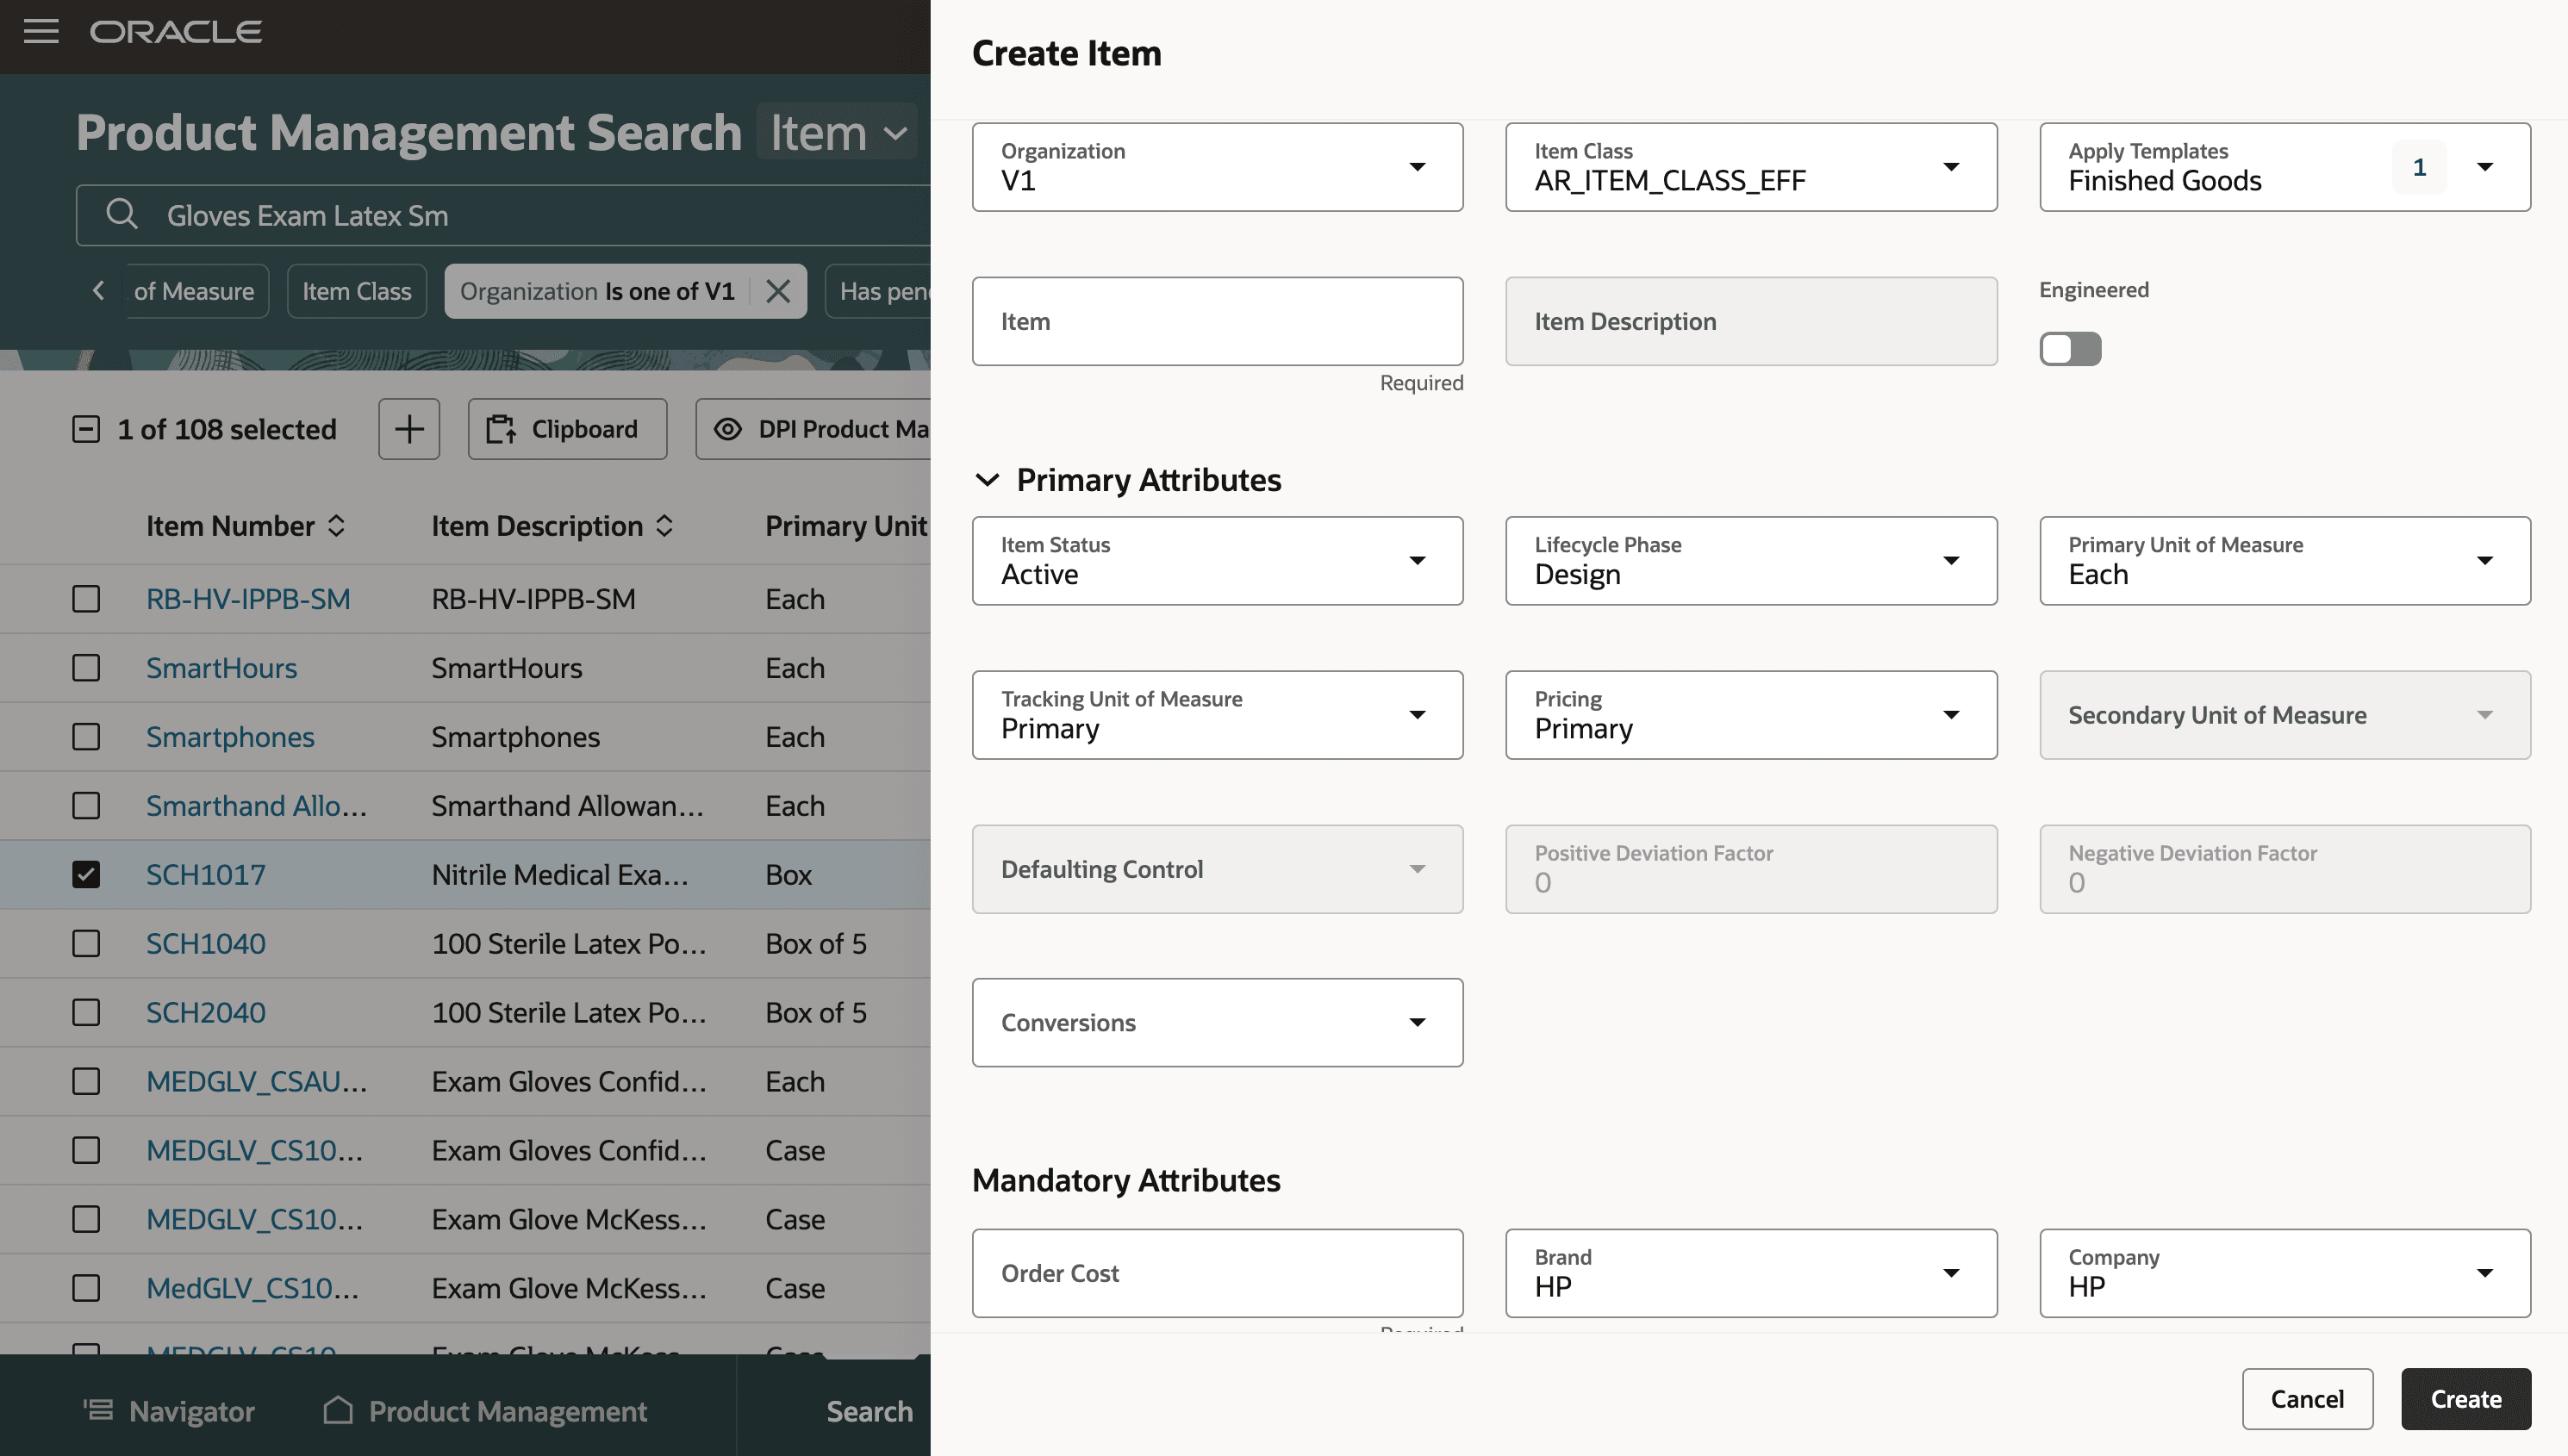
Task: Uncheck the SCH1017 row checkbox
Action: pos(86,874)
